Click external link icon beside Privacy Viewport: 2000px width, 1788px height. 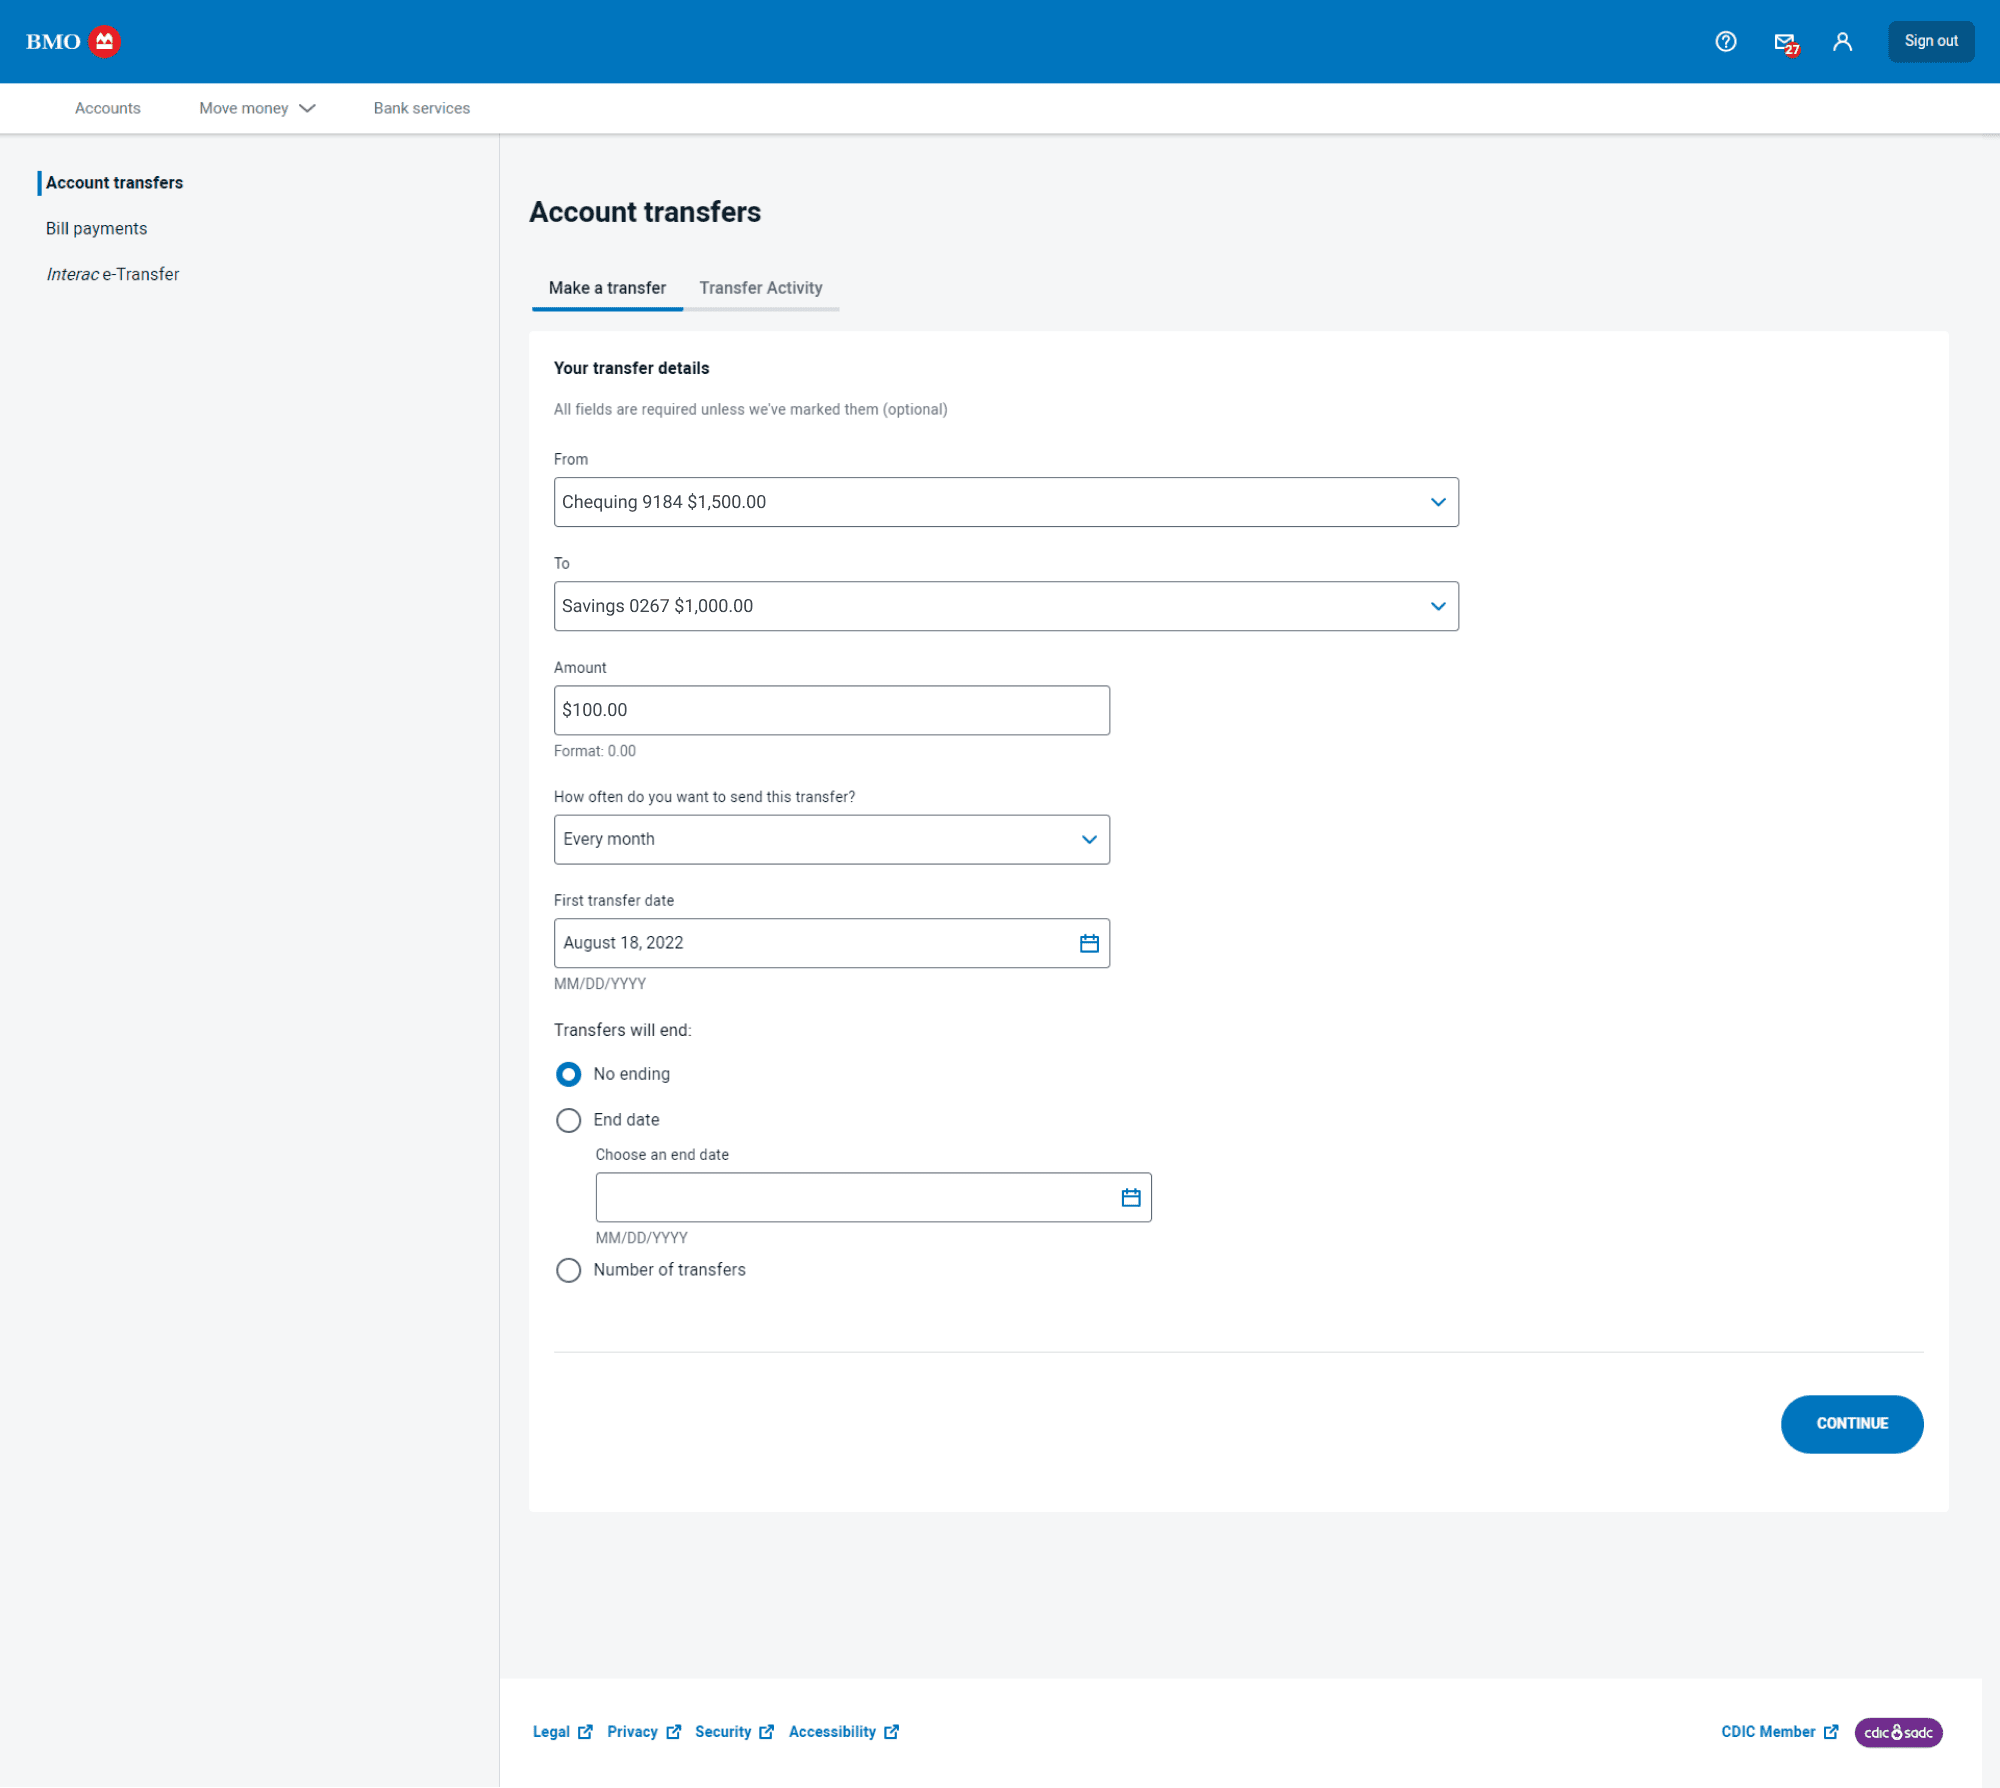[674, 1732]
